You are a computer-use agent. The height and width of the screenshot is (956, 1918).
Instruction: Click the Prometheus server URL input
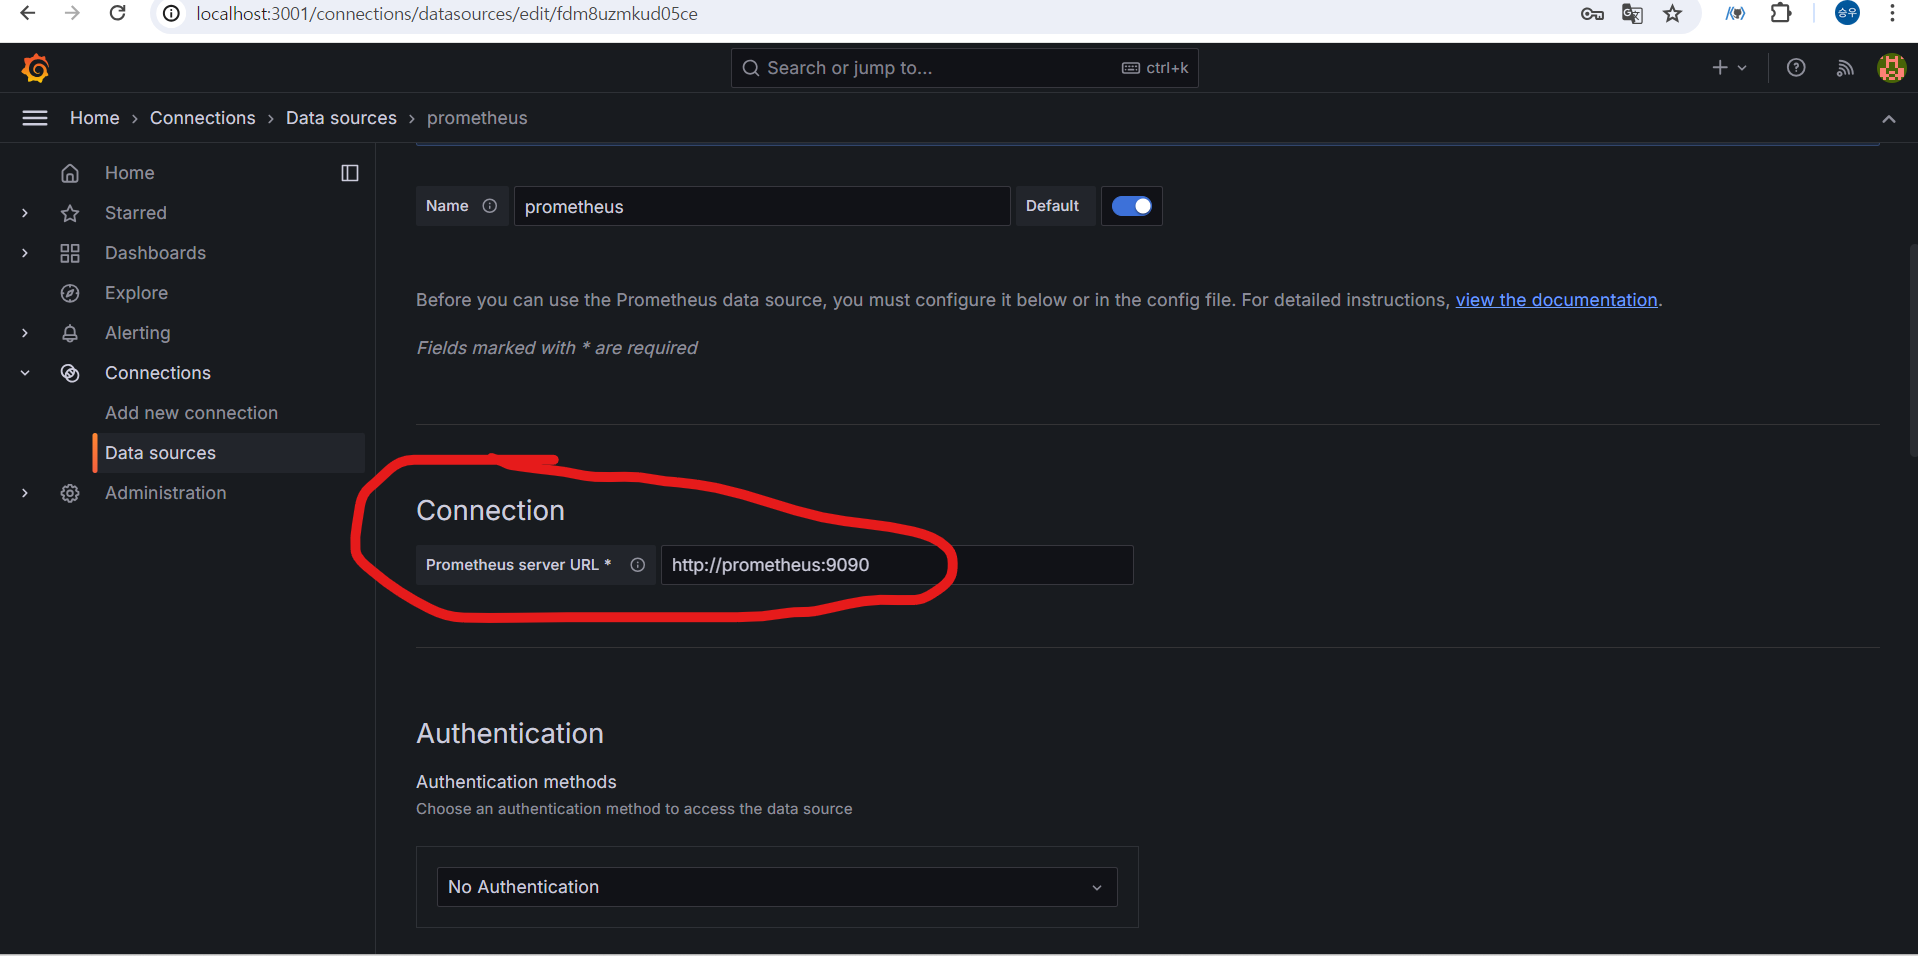coord(897,565)
